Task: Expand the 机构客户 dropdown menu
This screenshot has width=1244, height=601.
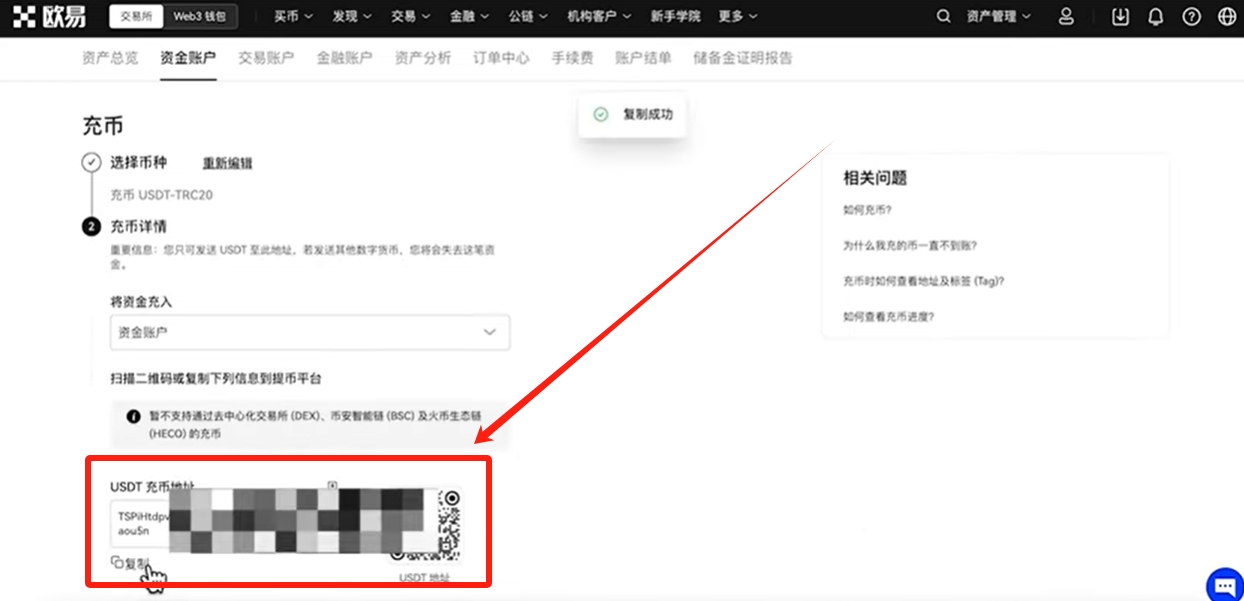Action: (x=599, y=17)
